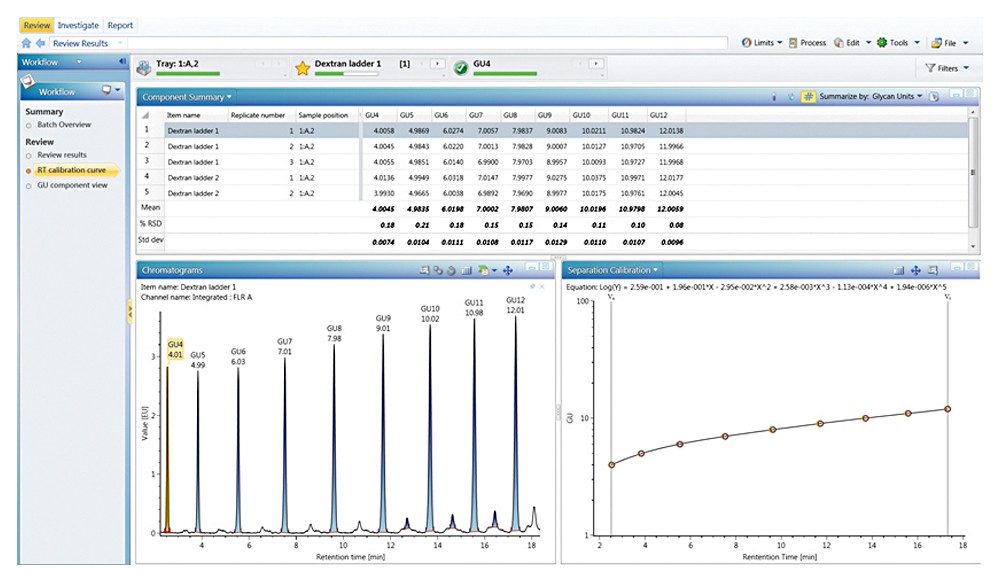Switch to the Review tab

click(36, 26)
